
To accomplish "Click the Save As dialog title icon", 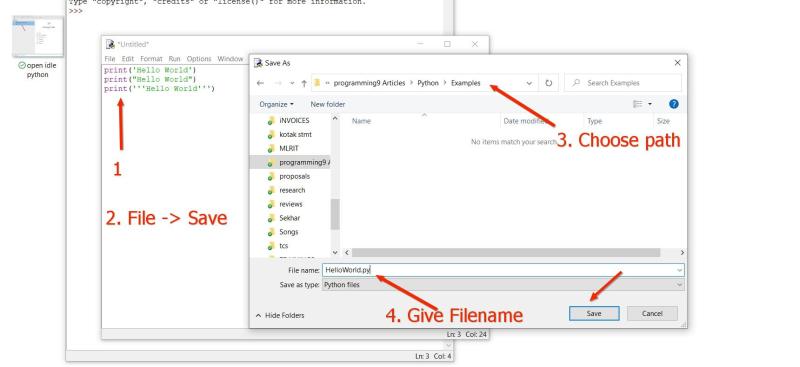I will 258,63.
